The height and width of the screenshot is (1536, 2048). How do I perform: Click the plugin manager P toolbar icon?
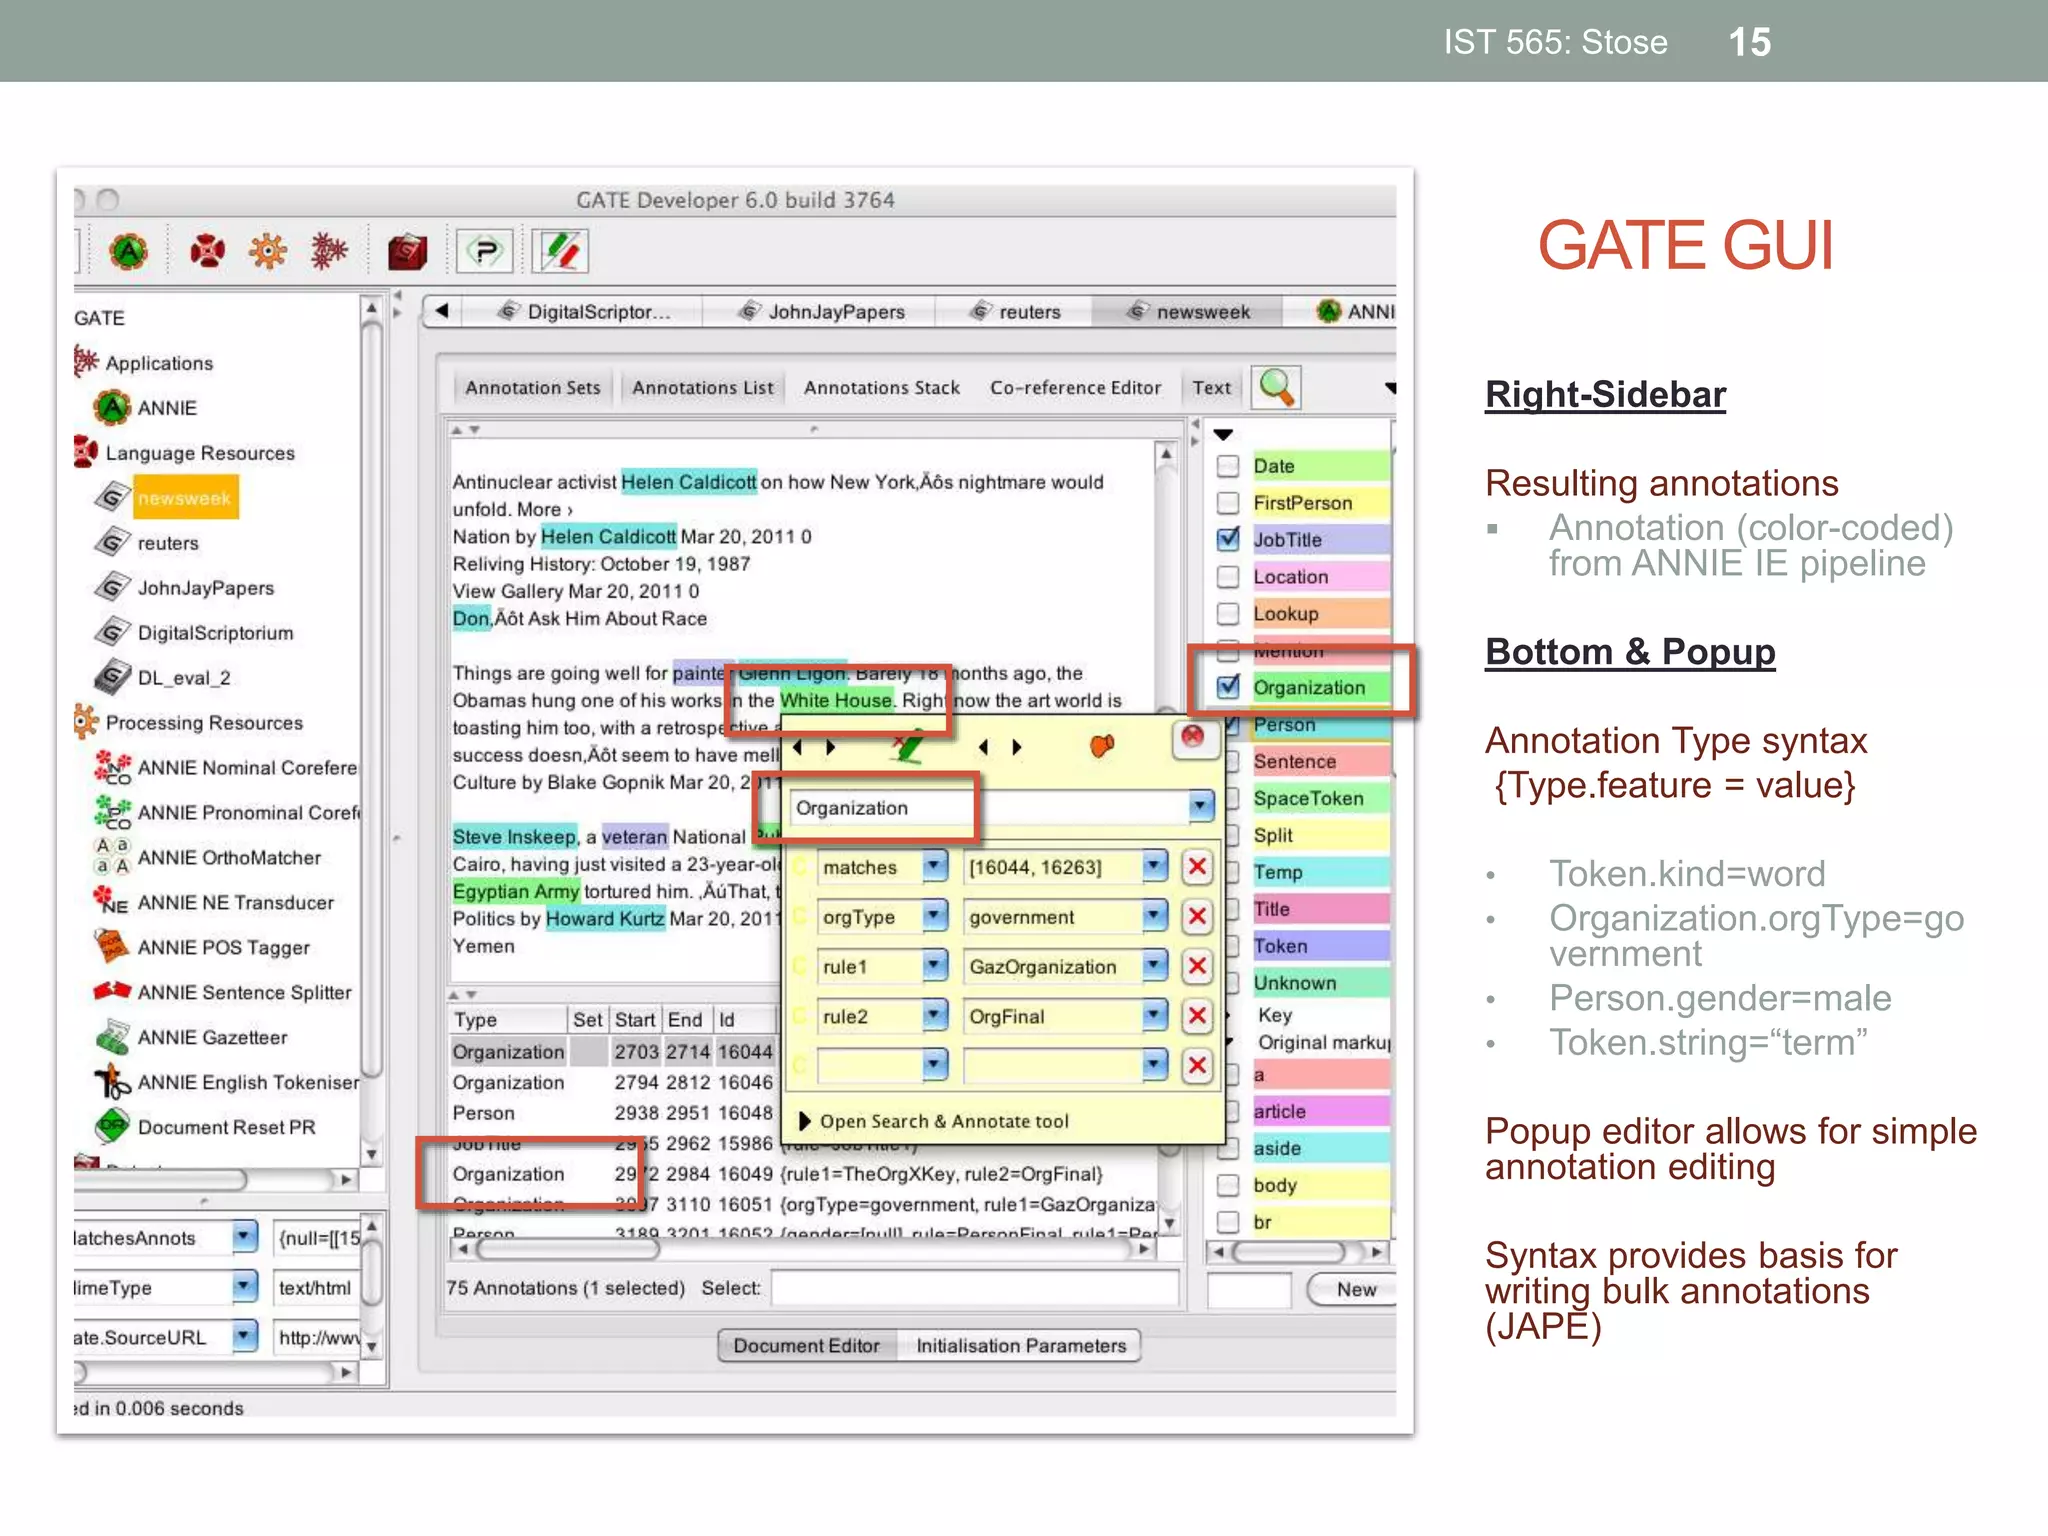tap(485, 251)
